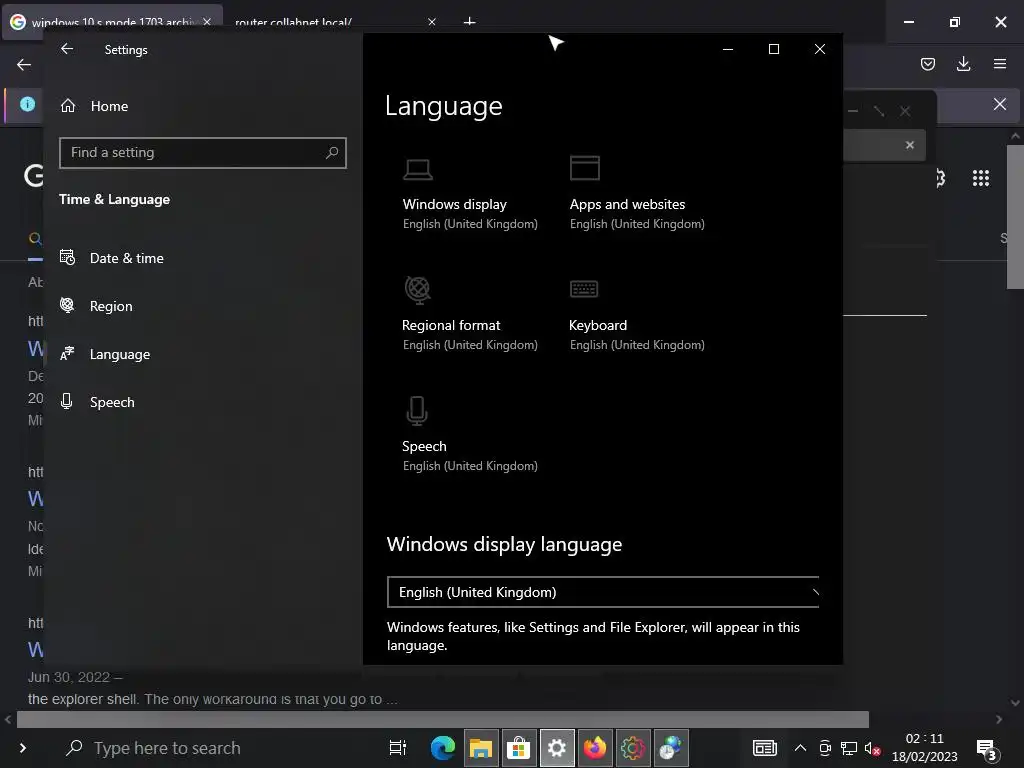1024x768 pixels.
Task: Click the magnifier icon in Find a setting
Action: click(332, 153)
